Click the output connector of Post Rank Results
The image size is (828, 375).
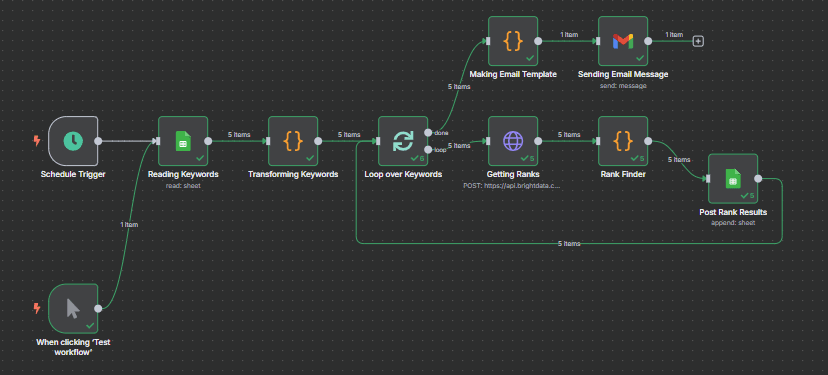[x=758, y=179]
